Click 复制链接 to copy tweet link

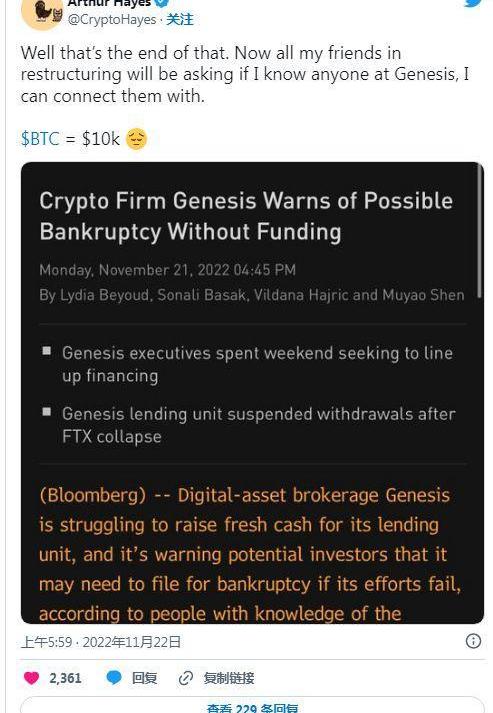pyautogui.click(x=228, y=678)
